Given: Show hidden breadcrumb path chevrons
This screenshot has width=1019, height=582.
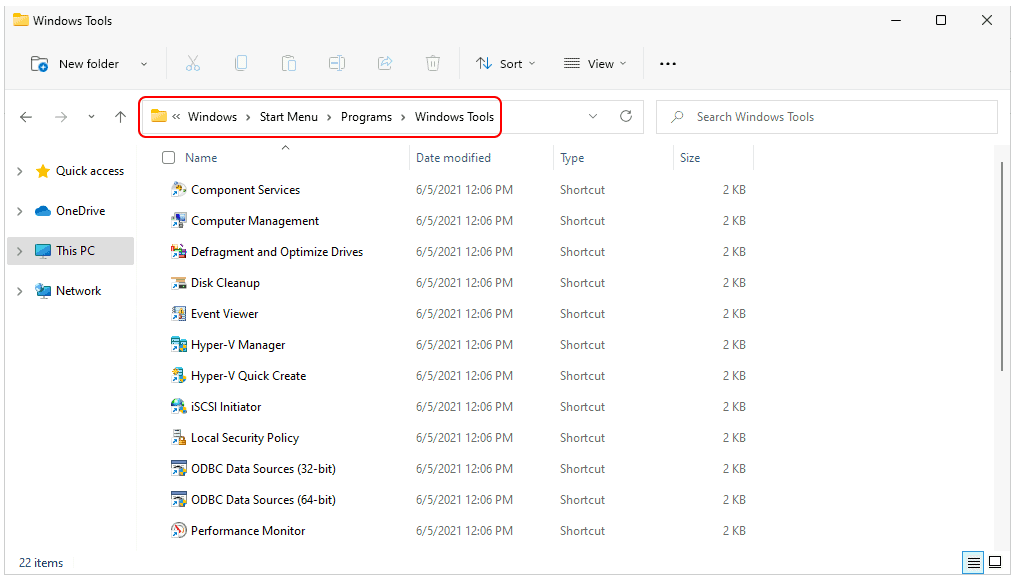Looking at the screenshot, I should [x=176, y=117].
